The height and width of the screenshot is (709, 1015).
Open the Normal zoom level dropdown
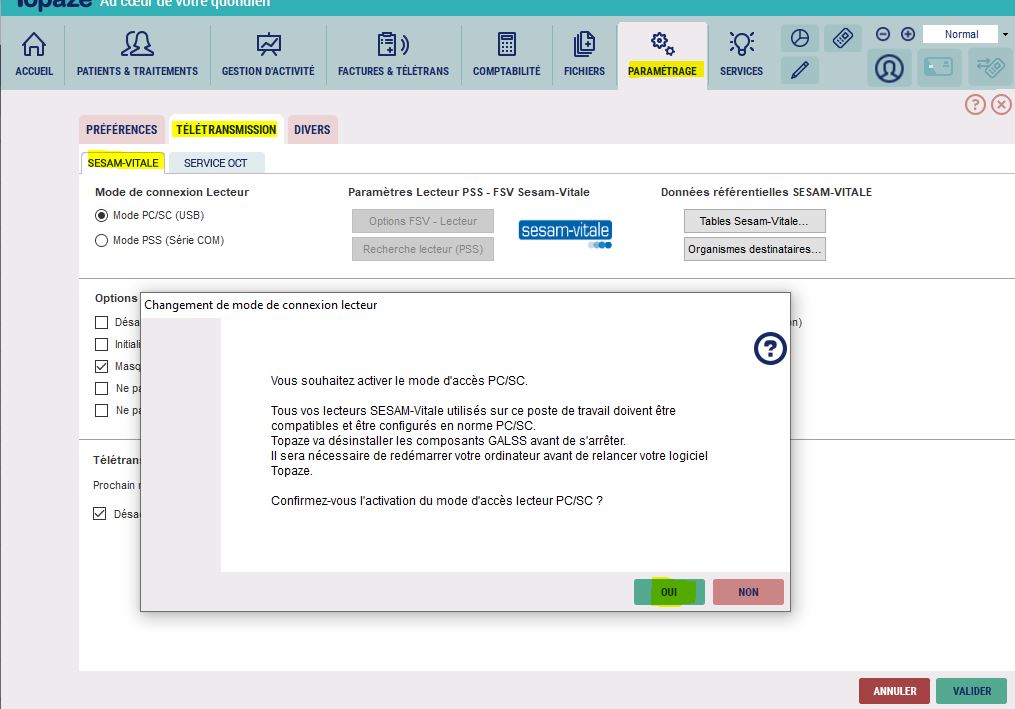point(1005,34)
